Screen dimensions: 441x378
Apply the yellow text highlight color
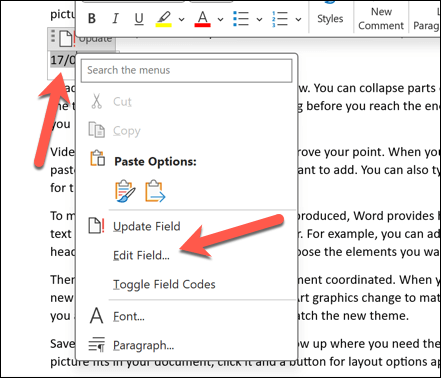click(164, 19)
